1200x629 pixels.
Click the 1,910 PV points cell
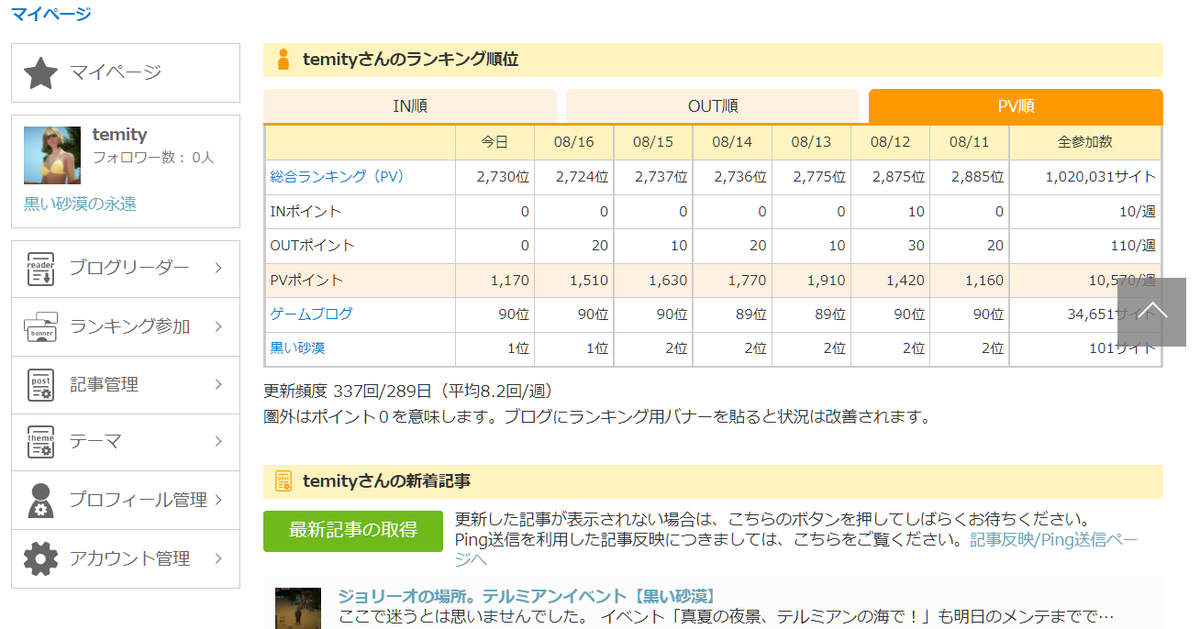811,280
